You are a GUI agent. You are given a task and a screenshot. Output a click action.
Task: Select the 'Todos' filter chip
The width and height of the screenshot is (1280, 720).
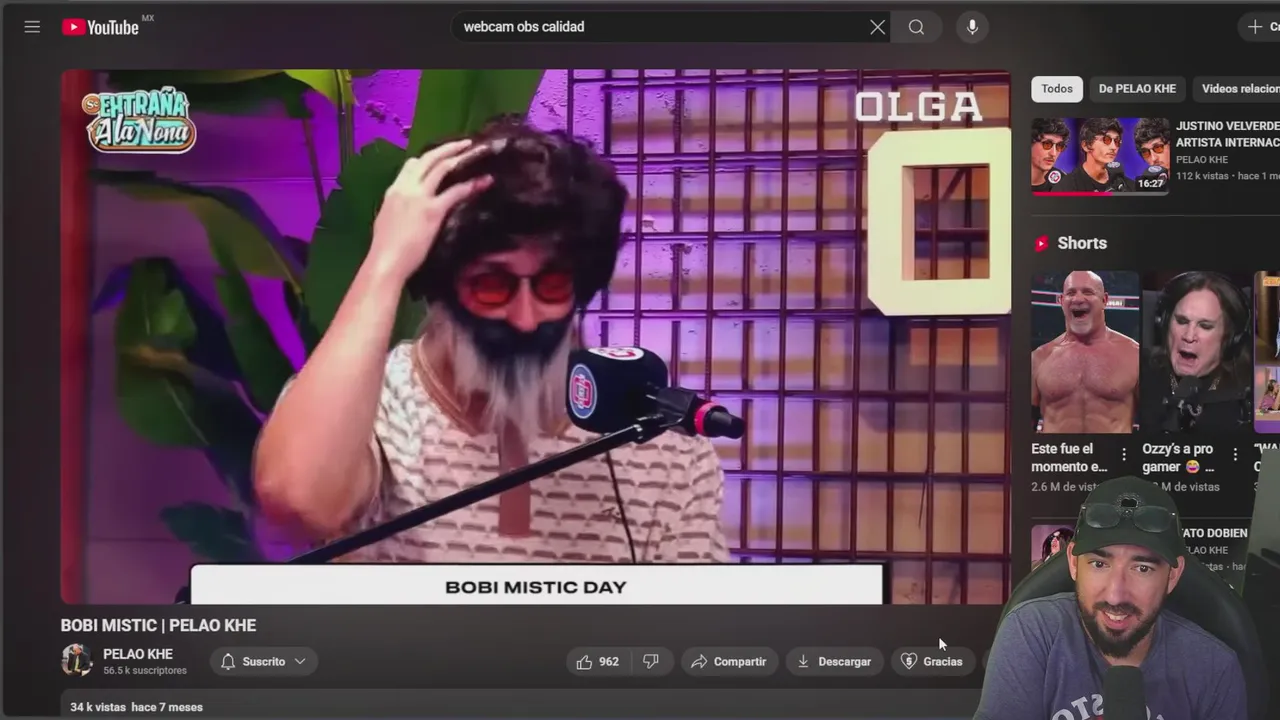tap(1057, 89)
